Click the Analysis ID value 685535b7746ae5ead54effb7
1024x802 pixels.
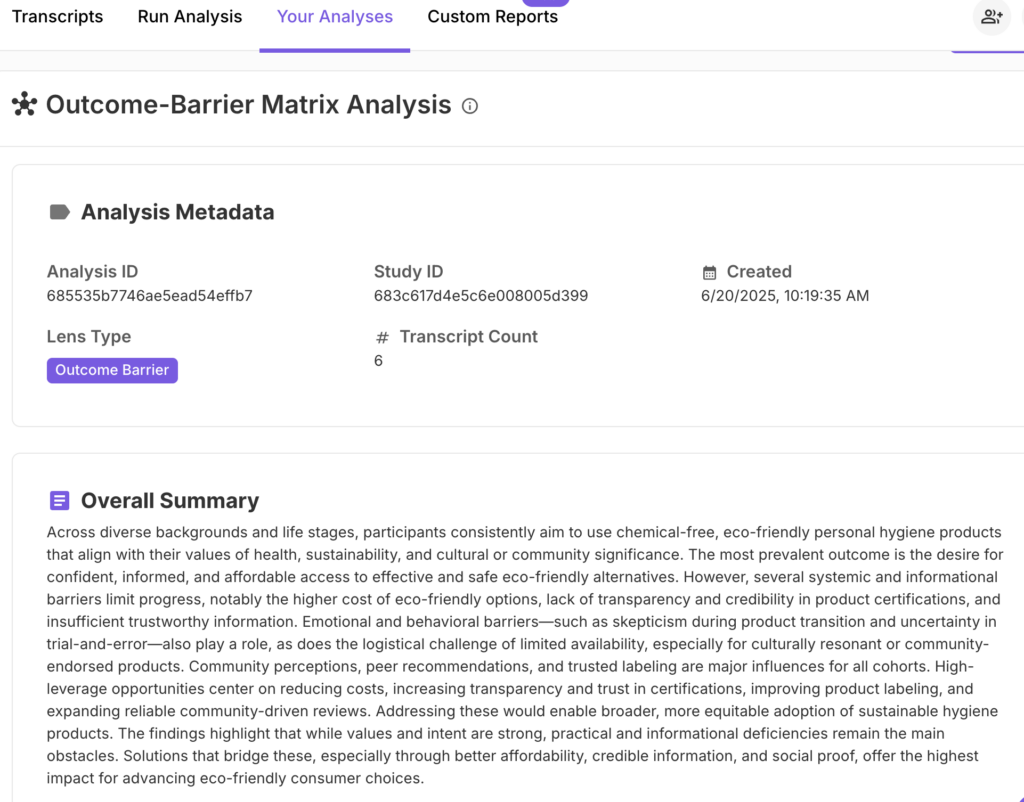pos(149,296)
